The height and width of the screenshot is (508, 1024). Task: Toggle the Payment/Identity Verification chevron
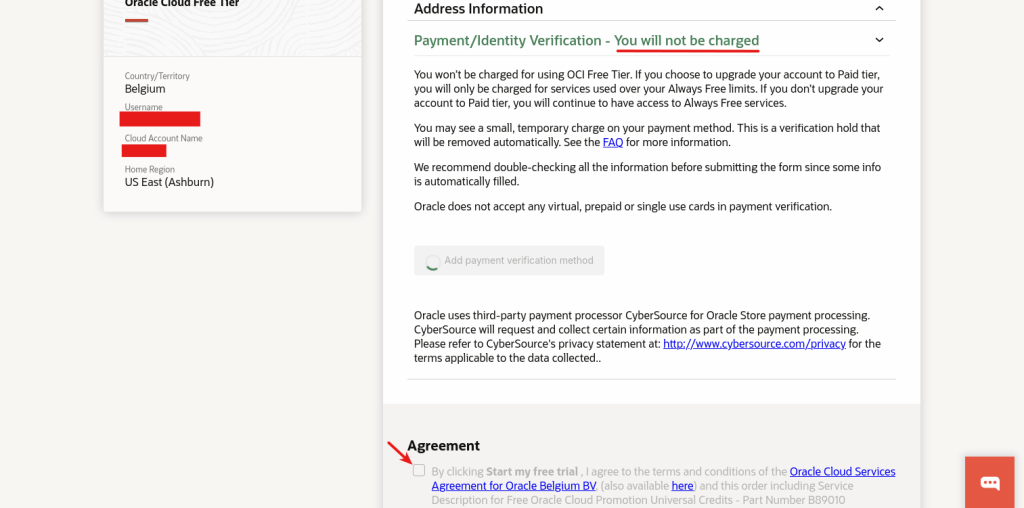tap(879, 40)
